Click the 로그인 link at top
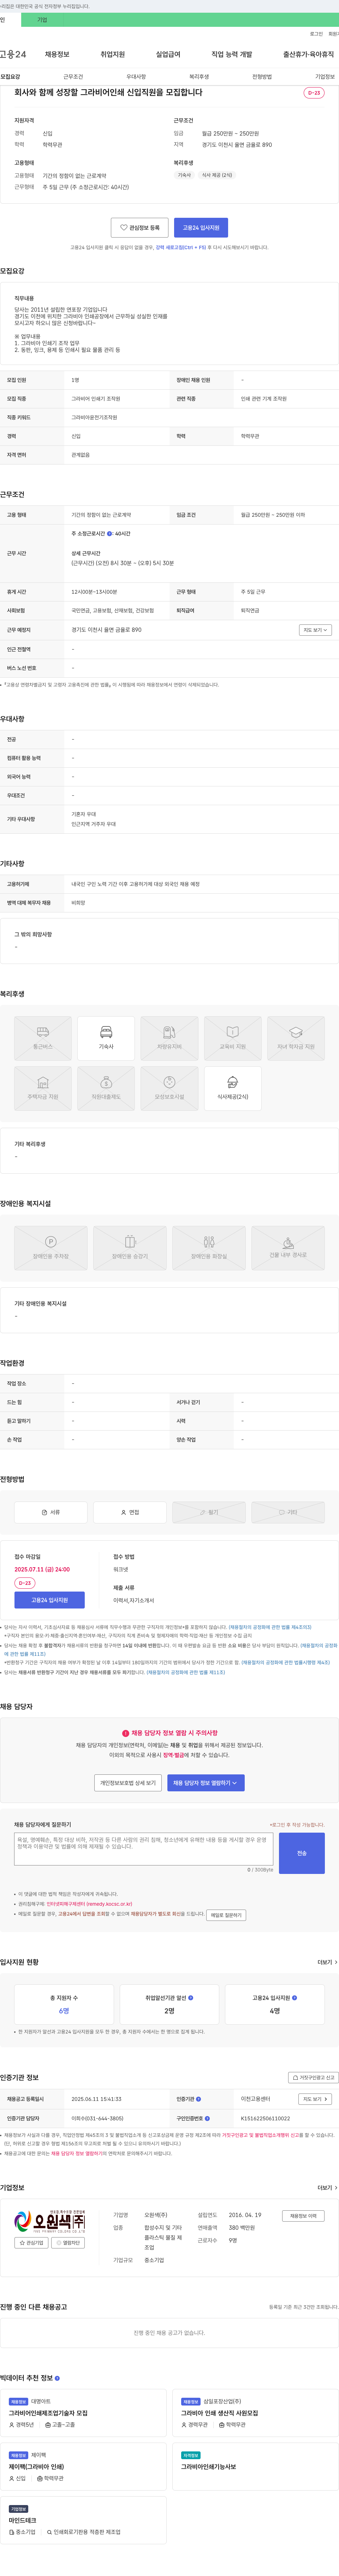Image resolution: width=339 pixels, height=2576 pixels. [316, 34]
